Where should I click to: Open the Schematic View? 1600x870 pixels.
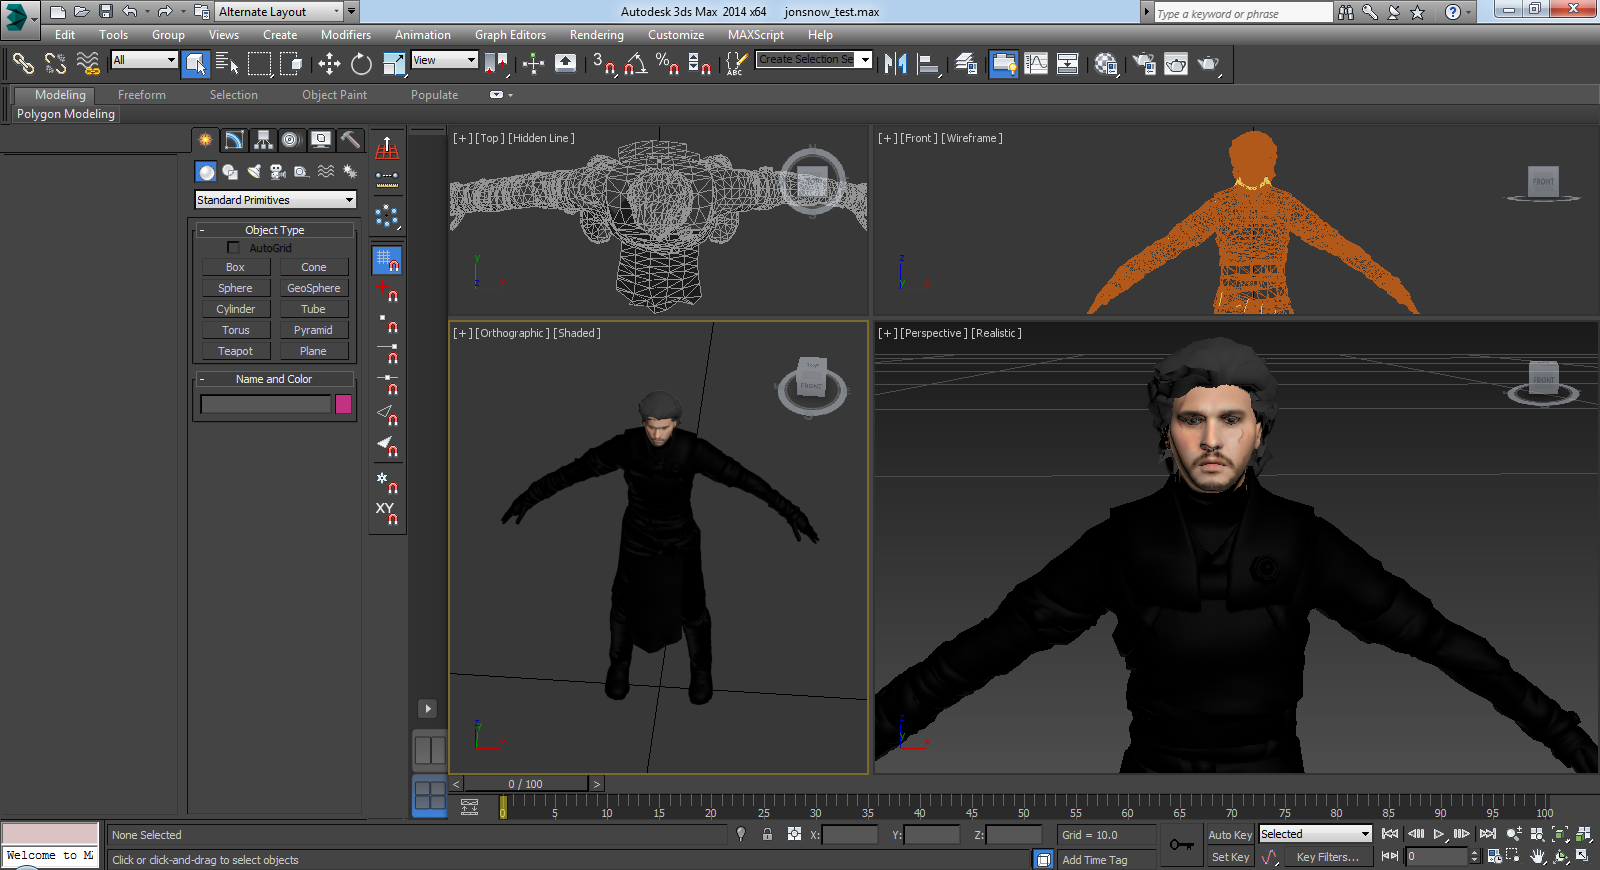[x=1068, y=64]
